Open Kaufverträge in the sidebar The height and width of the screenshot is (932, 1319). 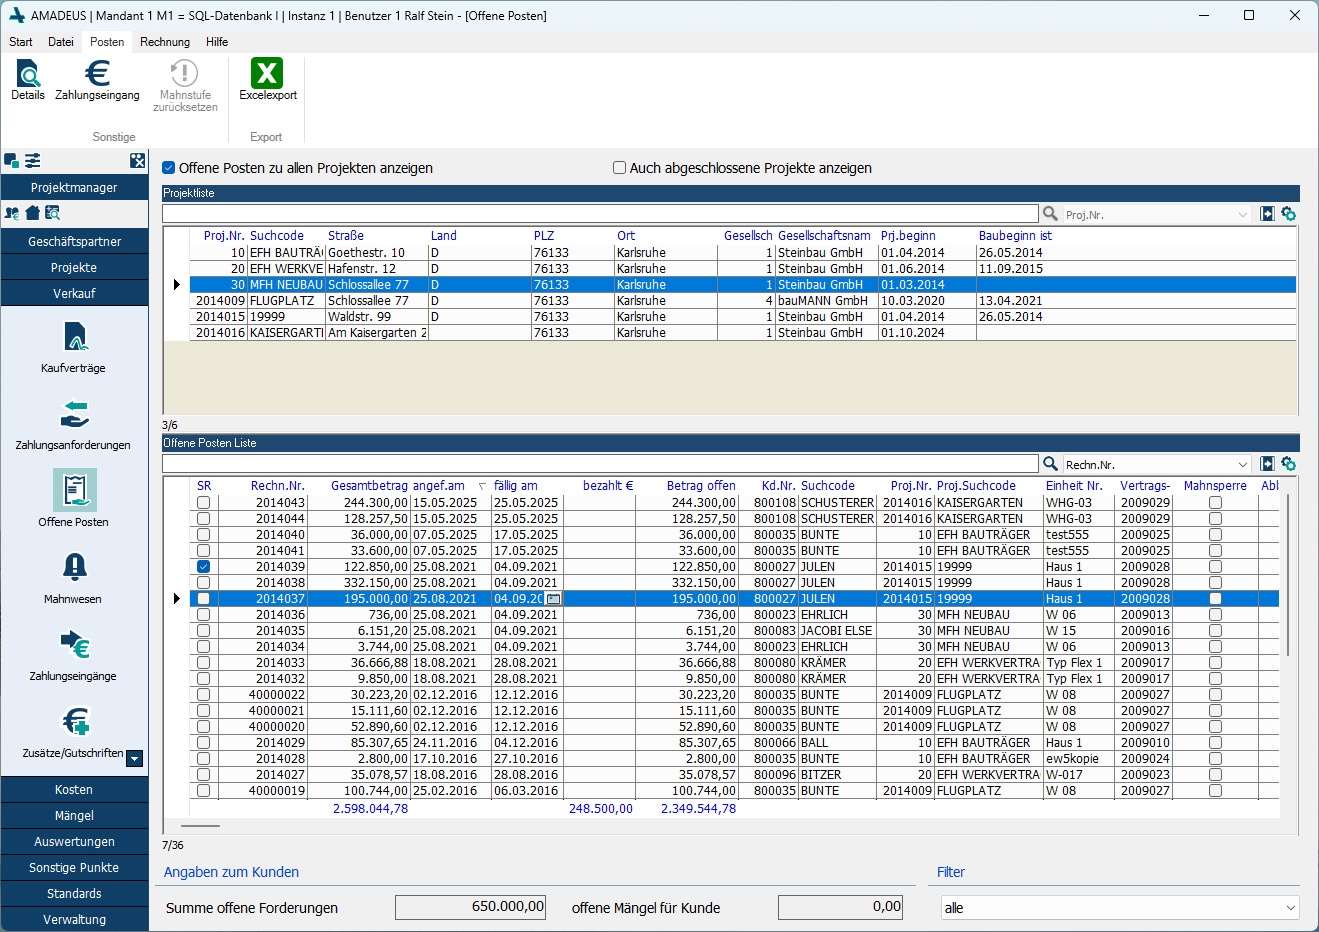click(x=73, y=346)
